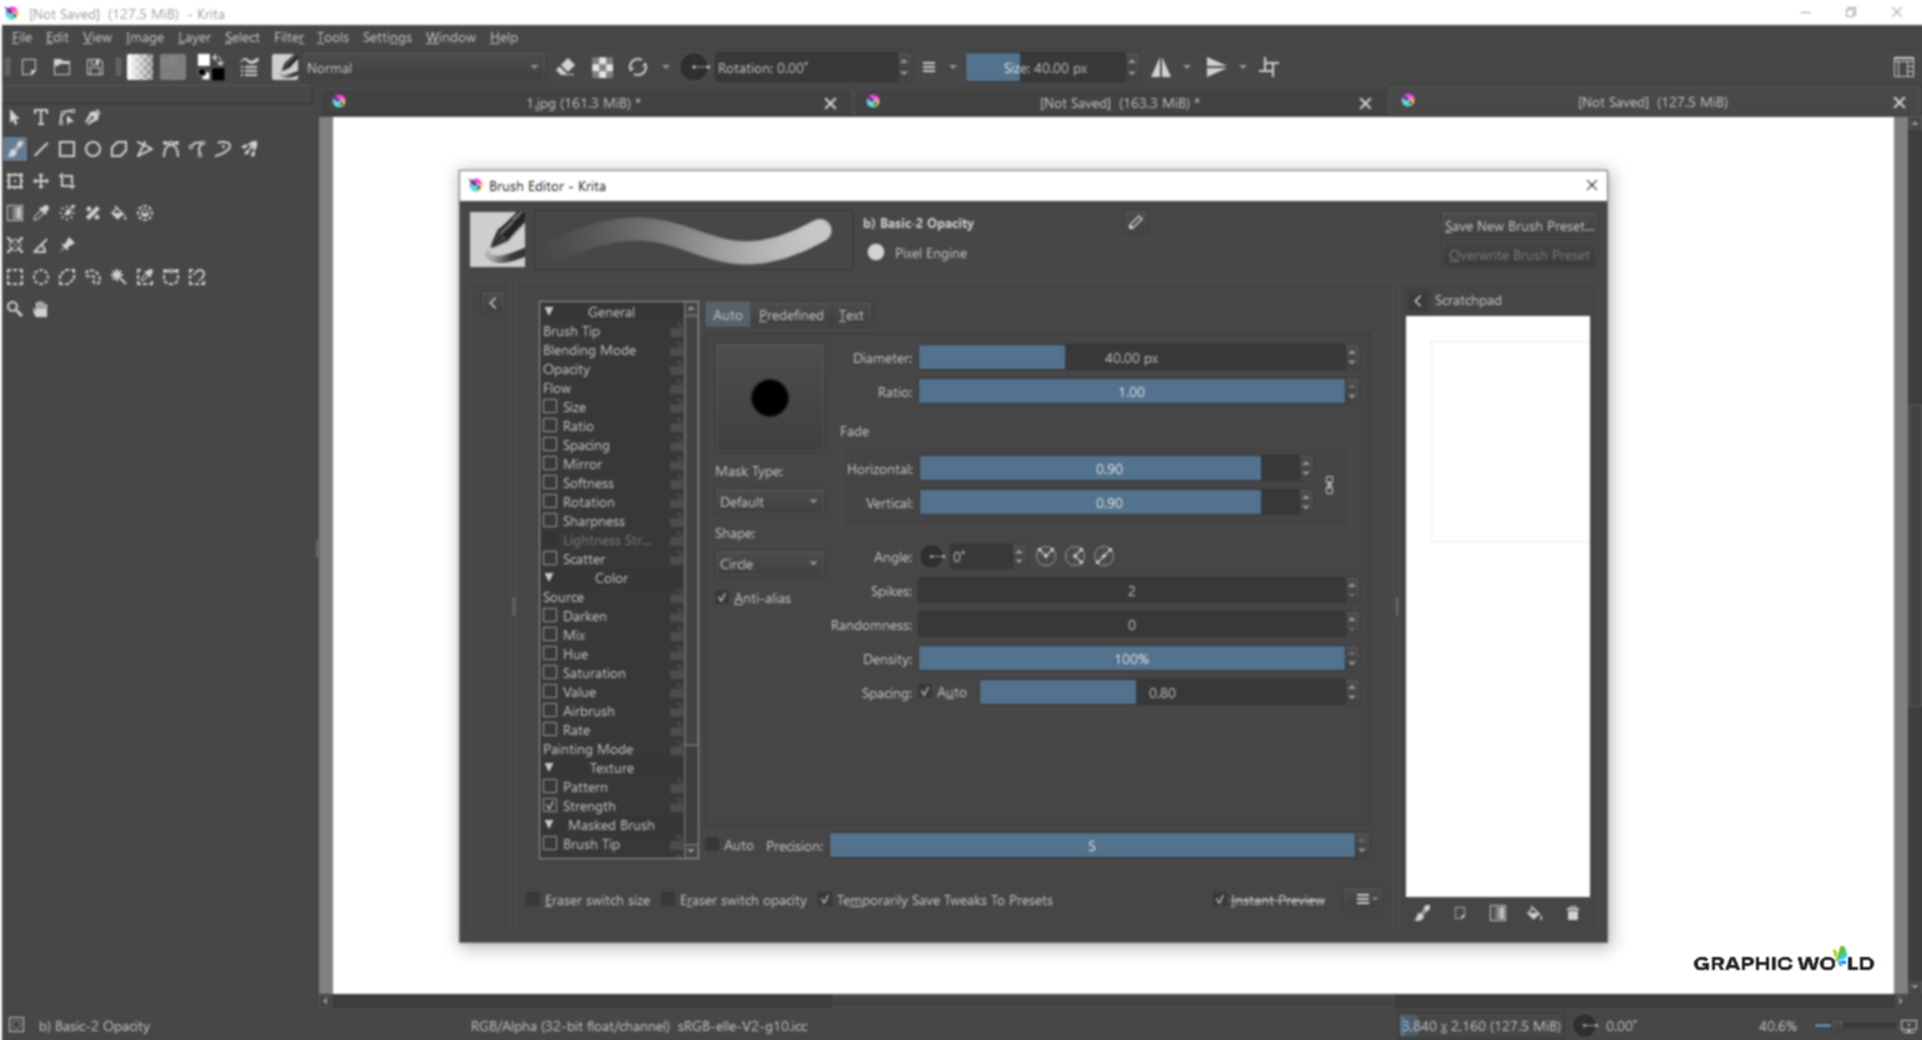The width and height of the screenshot is (1922, 1040).
Task: Open the Mask Type dropdown
Action: 768,502
